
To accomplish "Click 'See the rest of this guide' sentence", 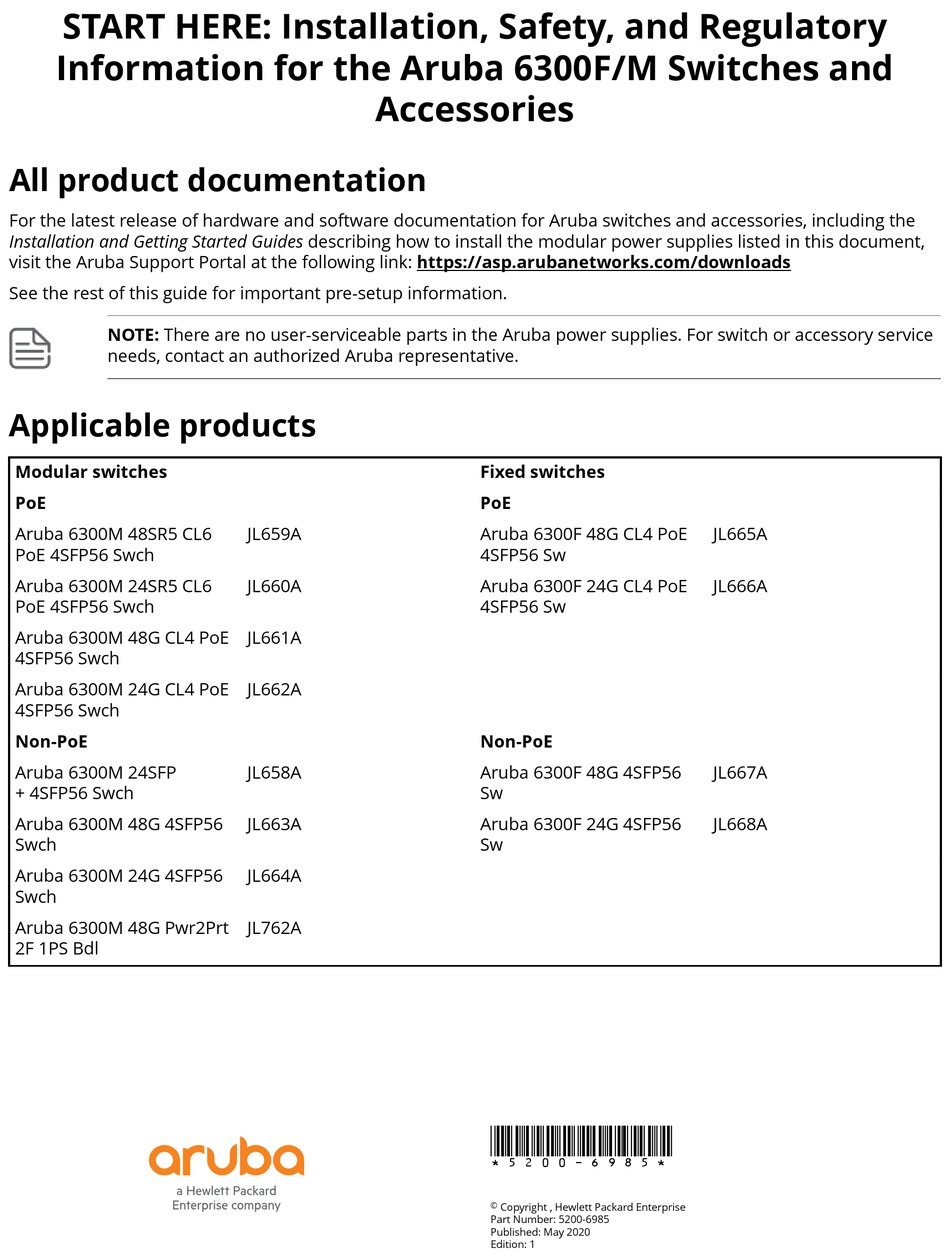I will pyautogui.click(x=258, y=293).
